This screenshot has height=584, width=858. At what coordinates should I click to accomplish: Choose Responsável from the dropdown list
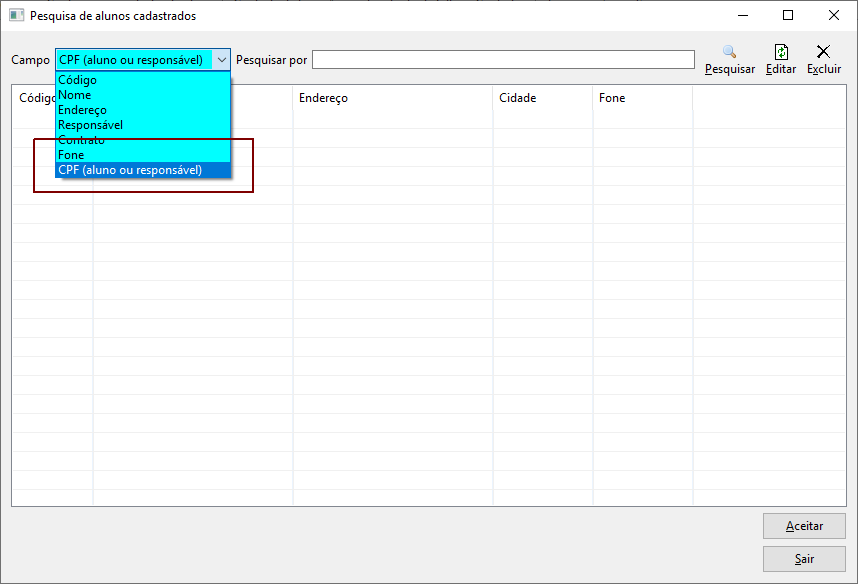pyautogui.click(x=143, y=125)
